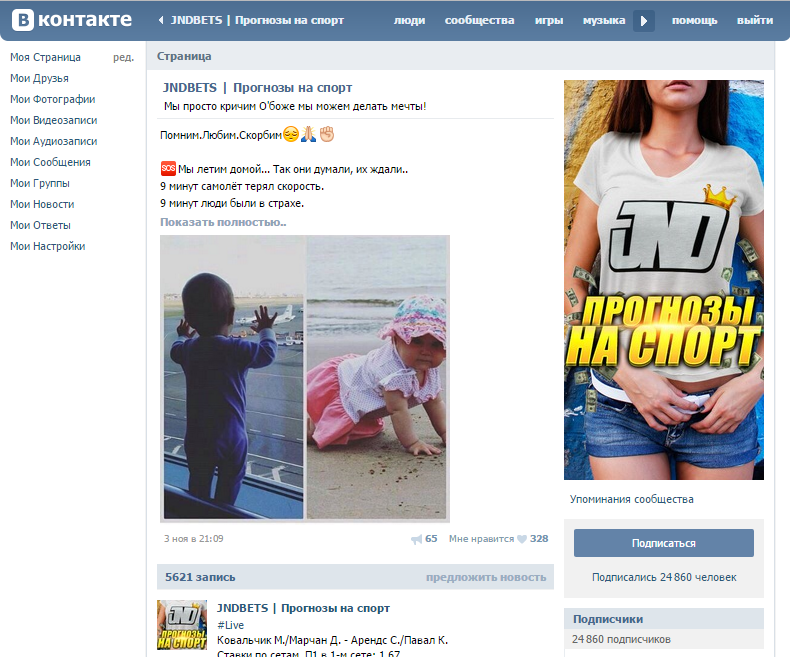Click the music player play icon

coord(644,21)
